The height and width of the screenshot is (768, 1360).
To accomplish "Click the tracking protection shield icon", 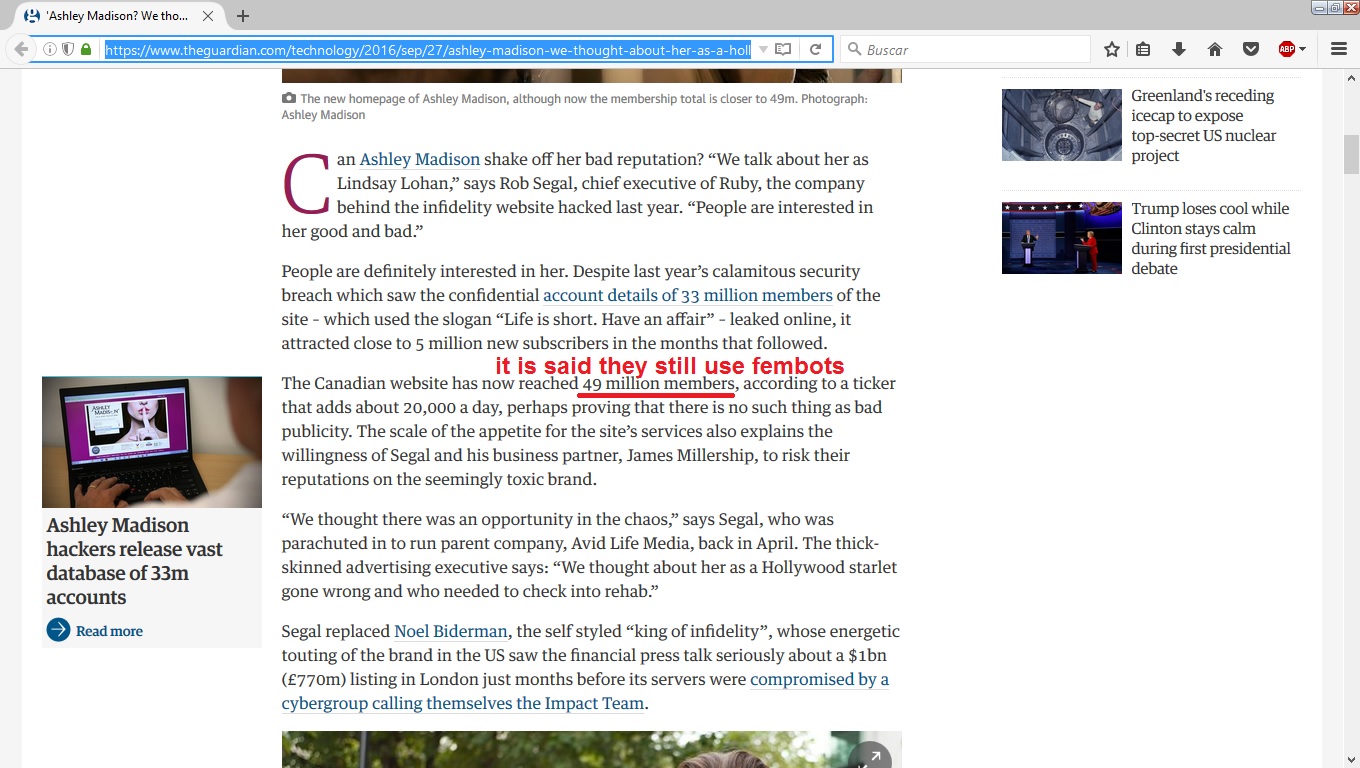I will (68, 49).
